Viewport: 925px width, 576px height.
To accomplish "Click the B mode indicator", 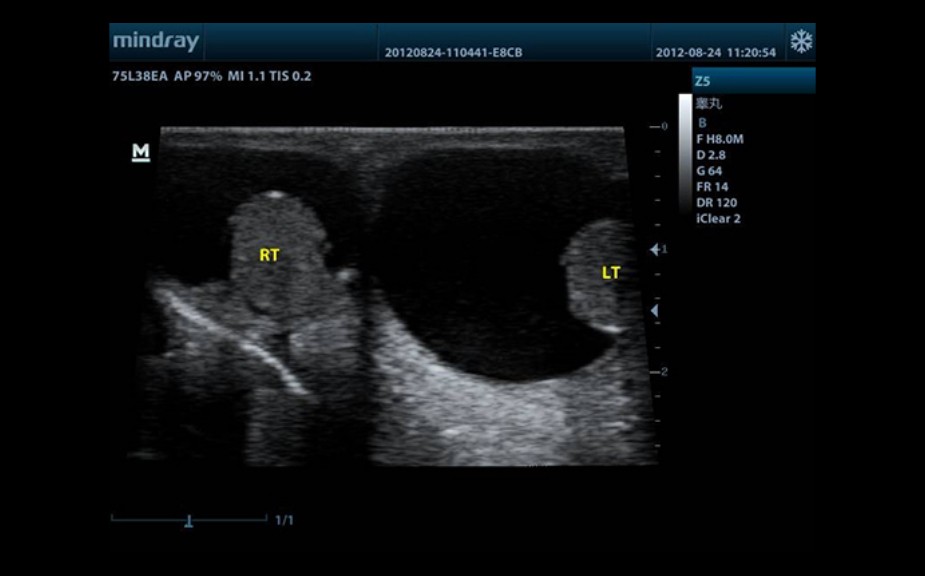I will coord(702,123).
